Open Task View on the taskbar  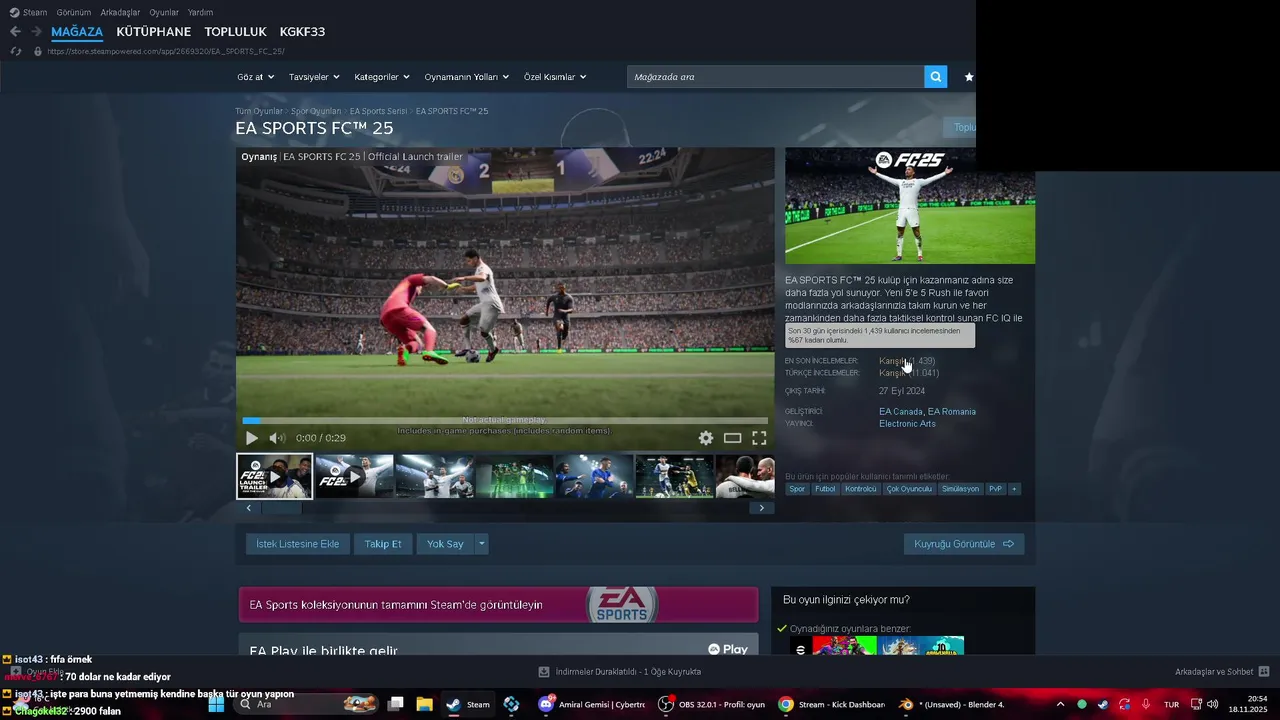tap(395, 704)
